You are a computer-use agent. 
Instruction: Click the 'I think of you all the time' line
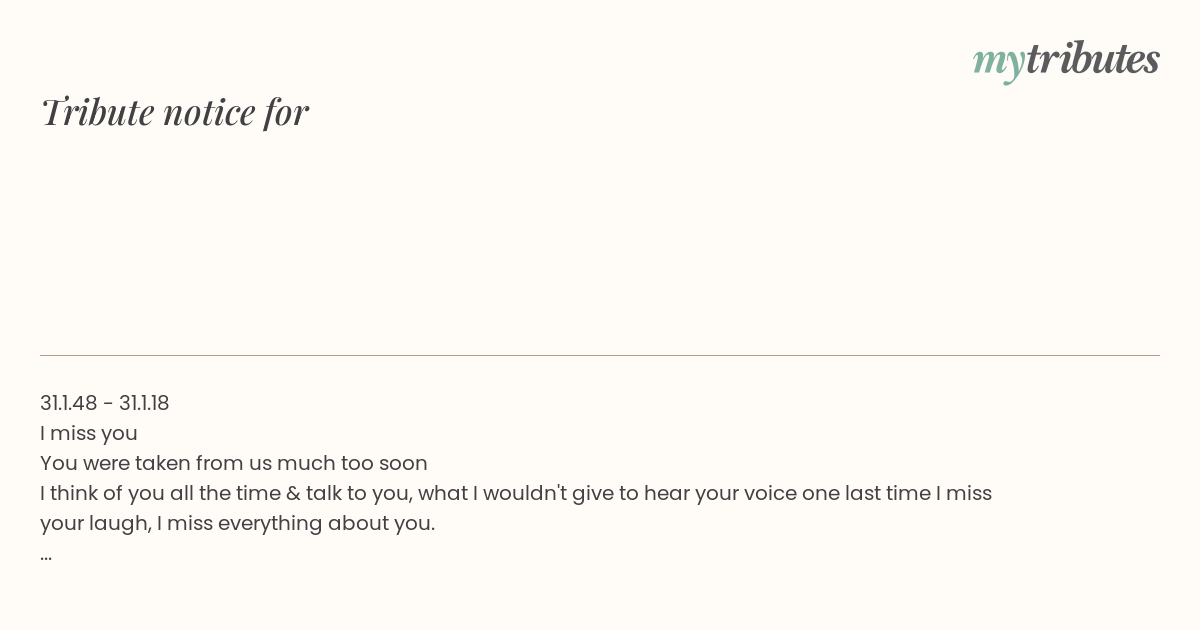516,493
